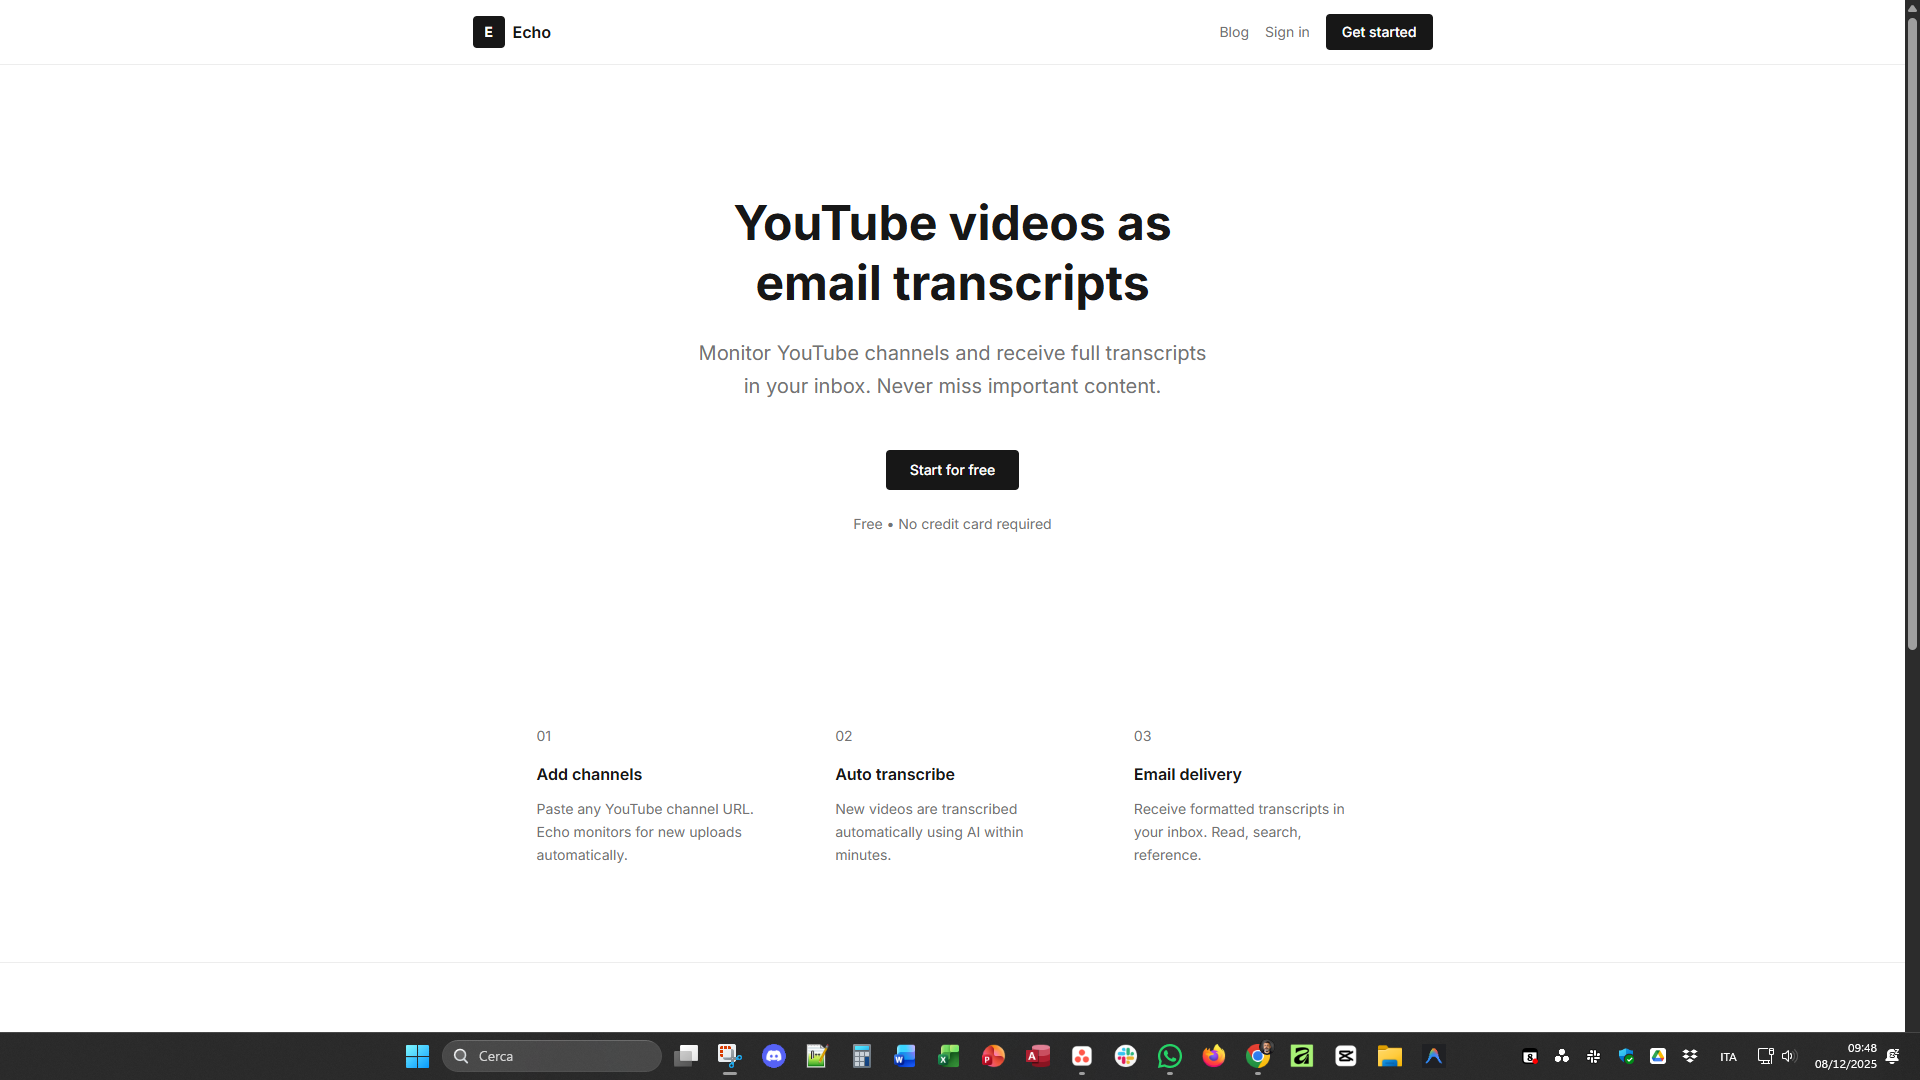Open Slack from the taskbar
Screen dimensions: 1920x1080
pyautogui.click(x=1126, y=1056)
